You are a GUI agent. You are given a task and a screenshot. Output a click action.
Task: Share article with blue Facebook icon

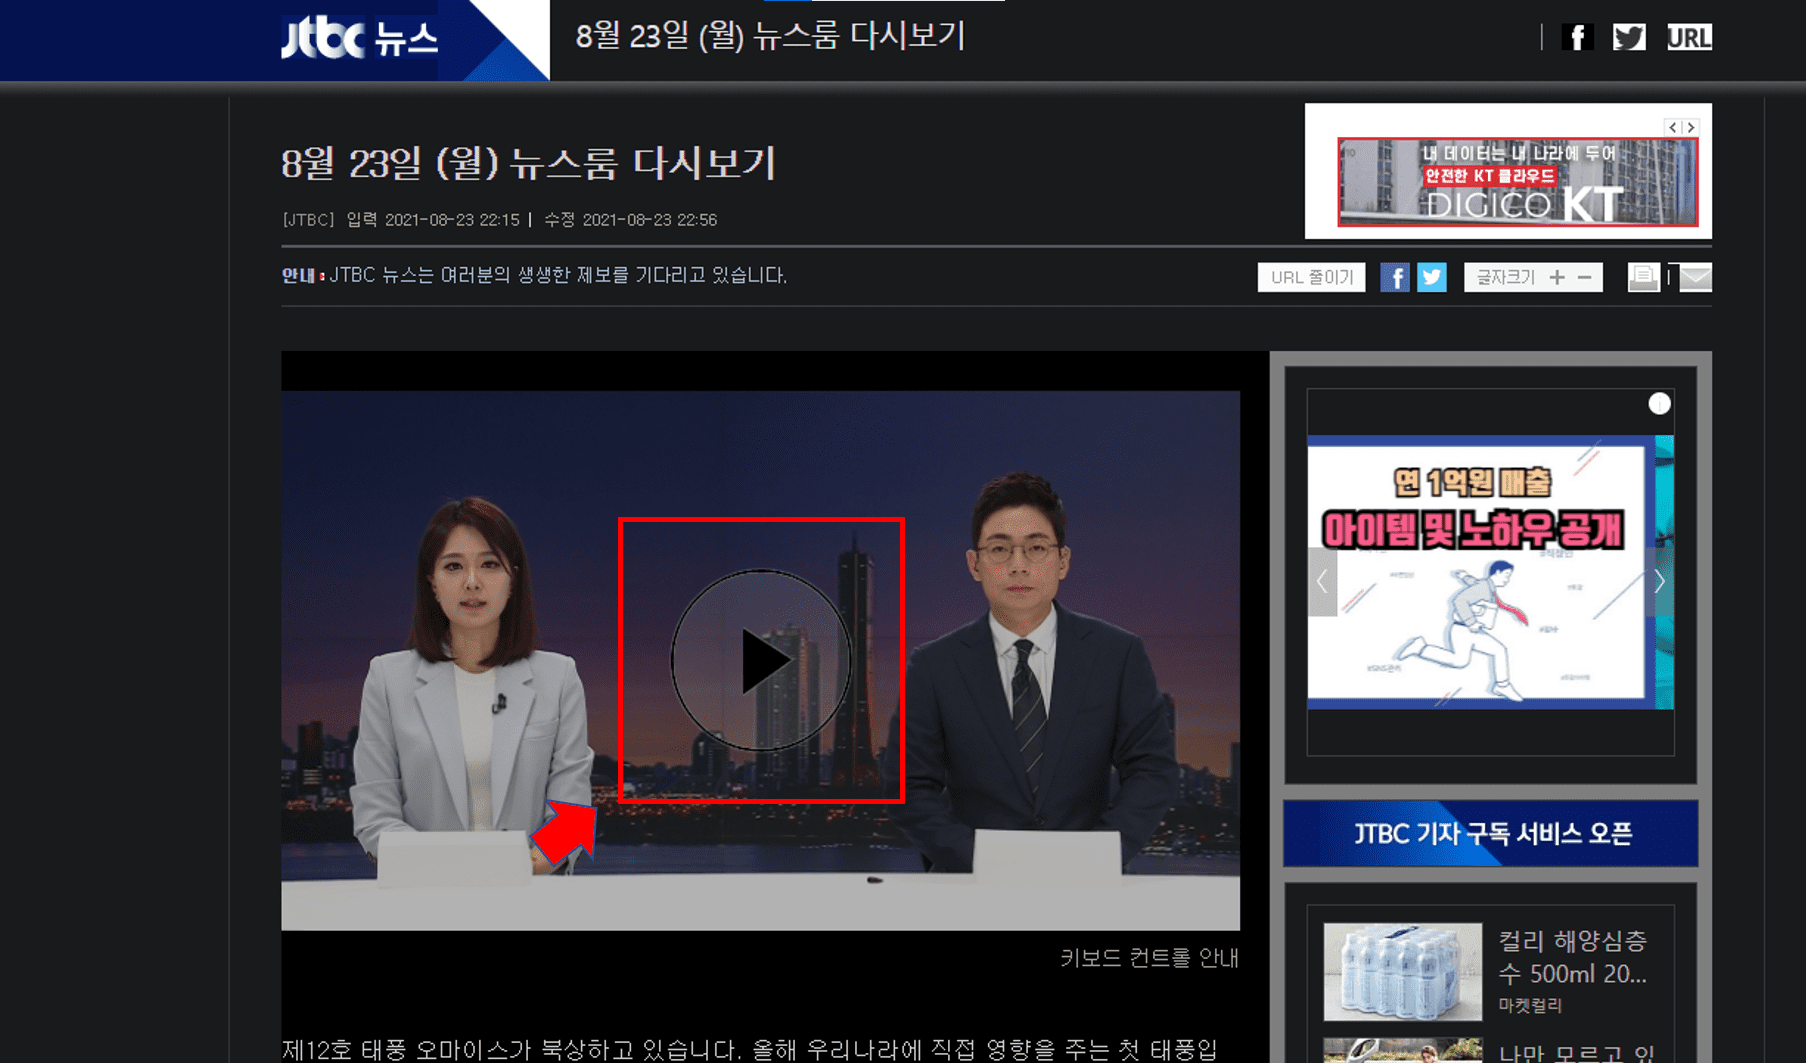coord(1394,277)
